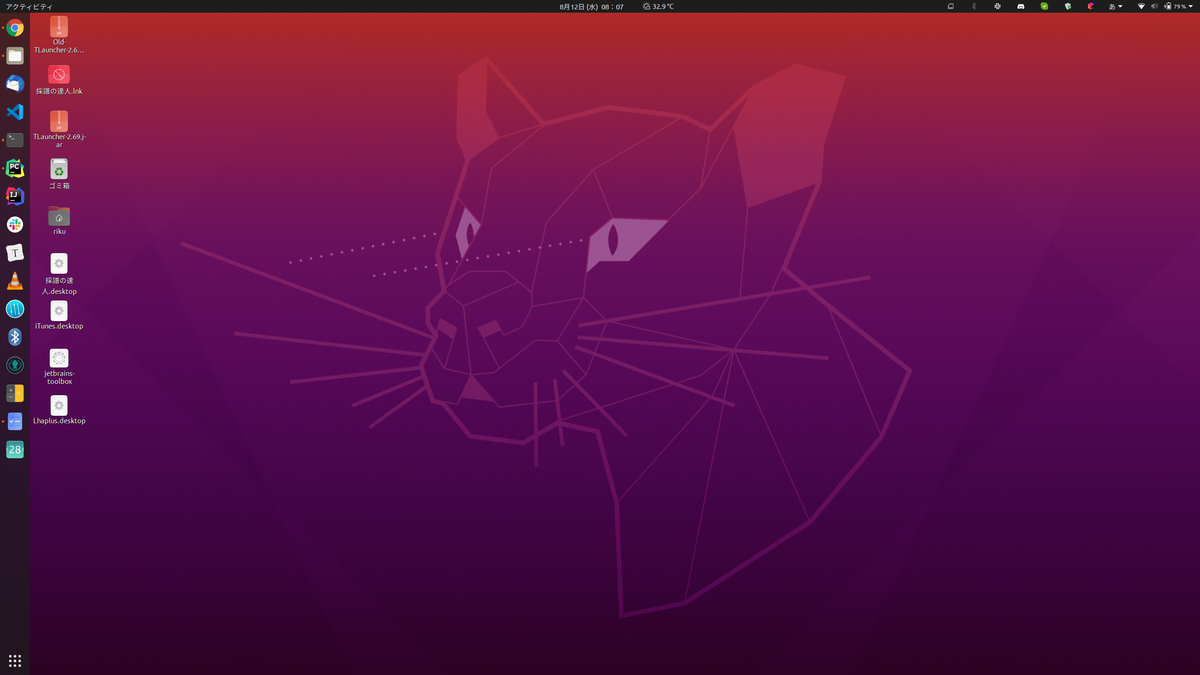Select 採譜の達人.lnk desktop file
This screenshot has height=675, width=1200.
point(59,80)
